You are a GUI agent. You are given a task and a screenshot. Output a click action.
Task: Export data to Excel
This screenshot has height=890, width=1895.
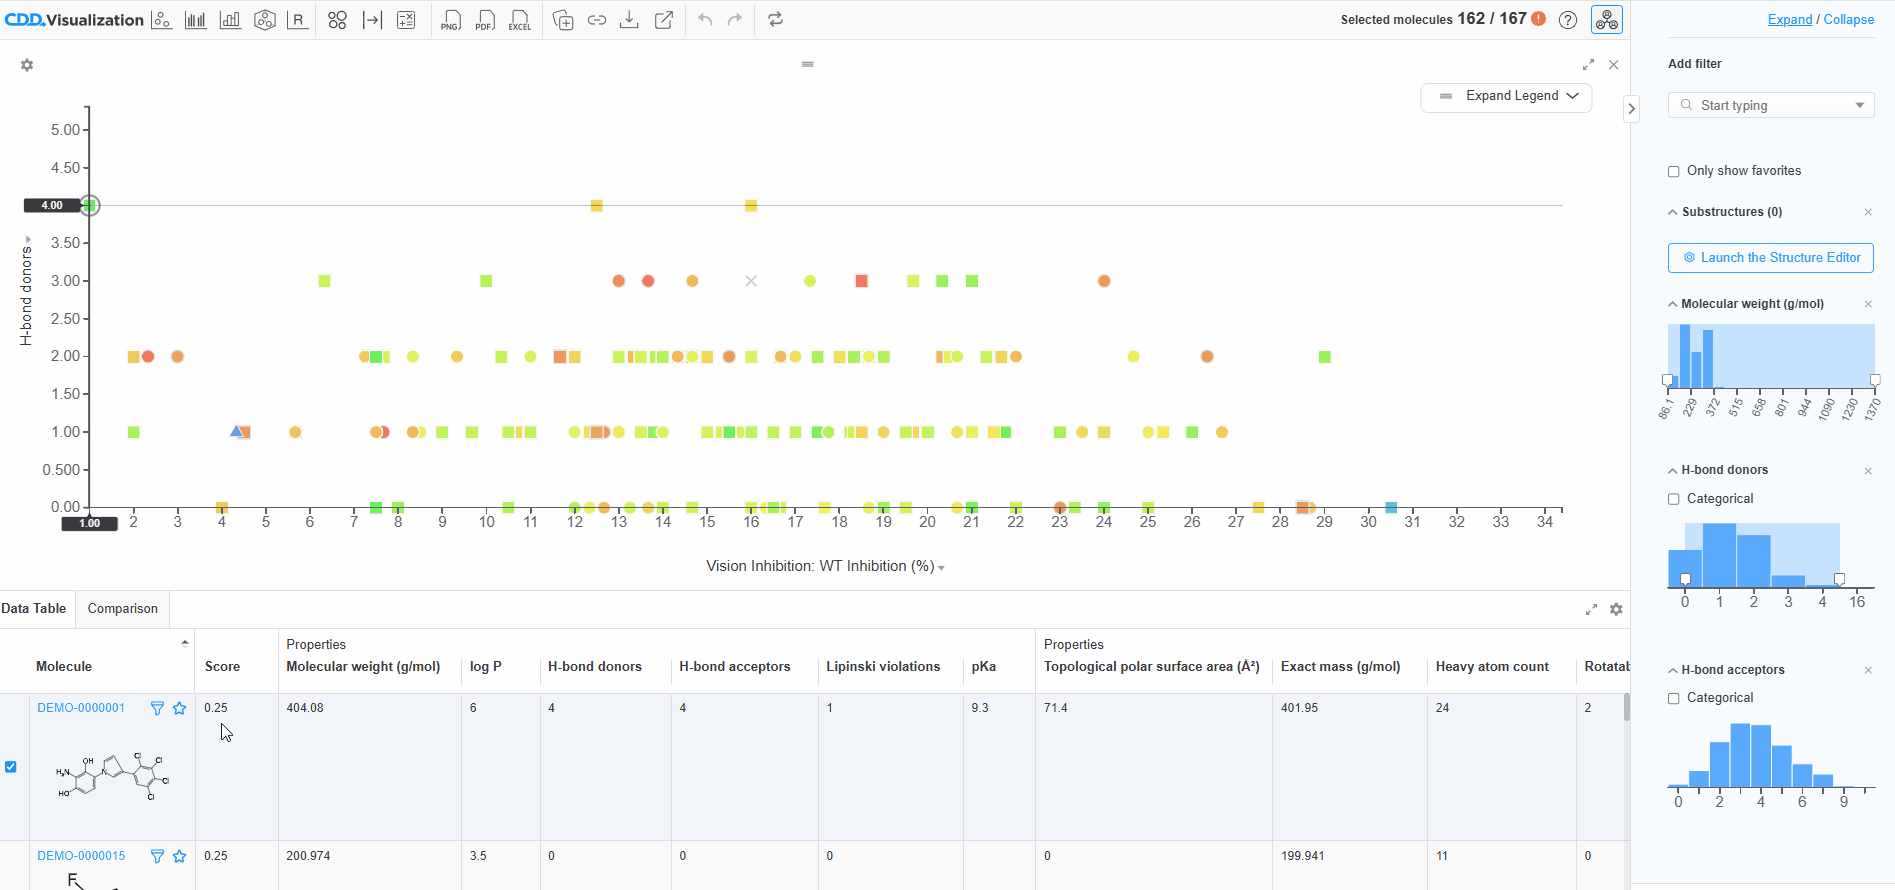(x=520, y=20)
